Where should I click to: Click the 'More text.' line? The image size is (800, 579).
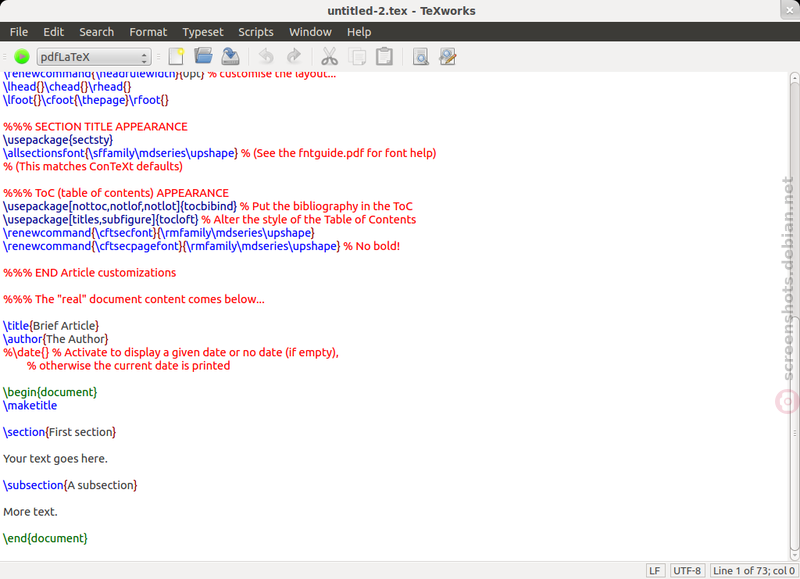click(30, 512)
